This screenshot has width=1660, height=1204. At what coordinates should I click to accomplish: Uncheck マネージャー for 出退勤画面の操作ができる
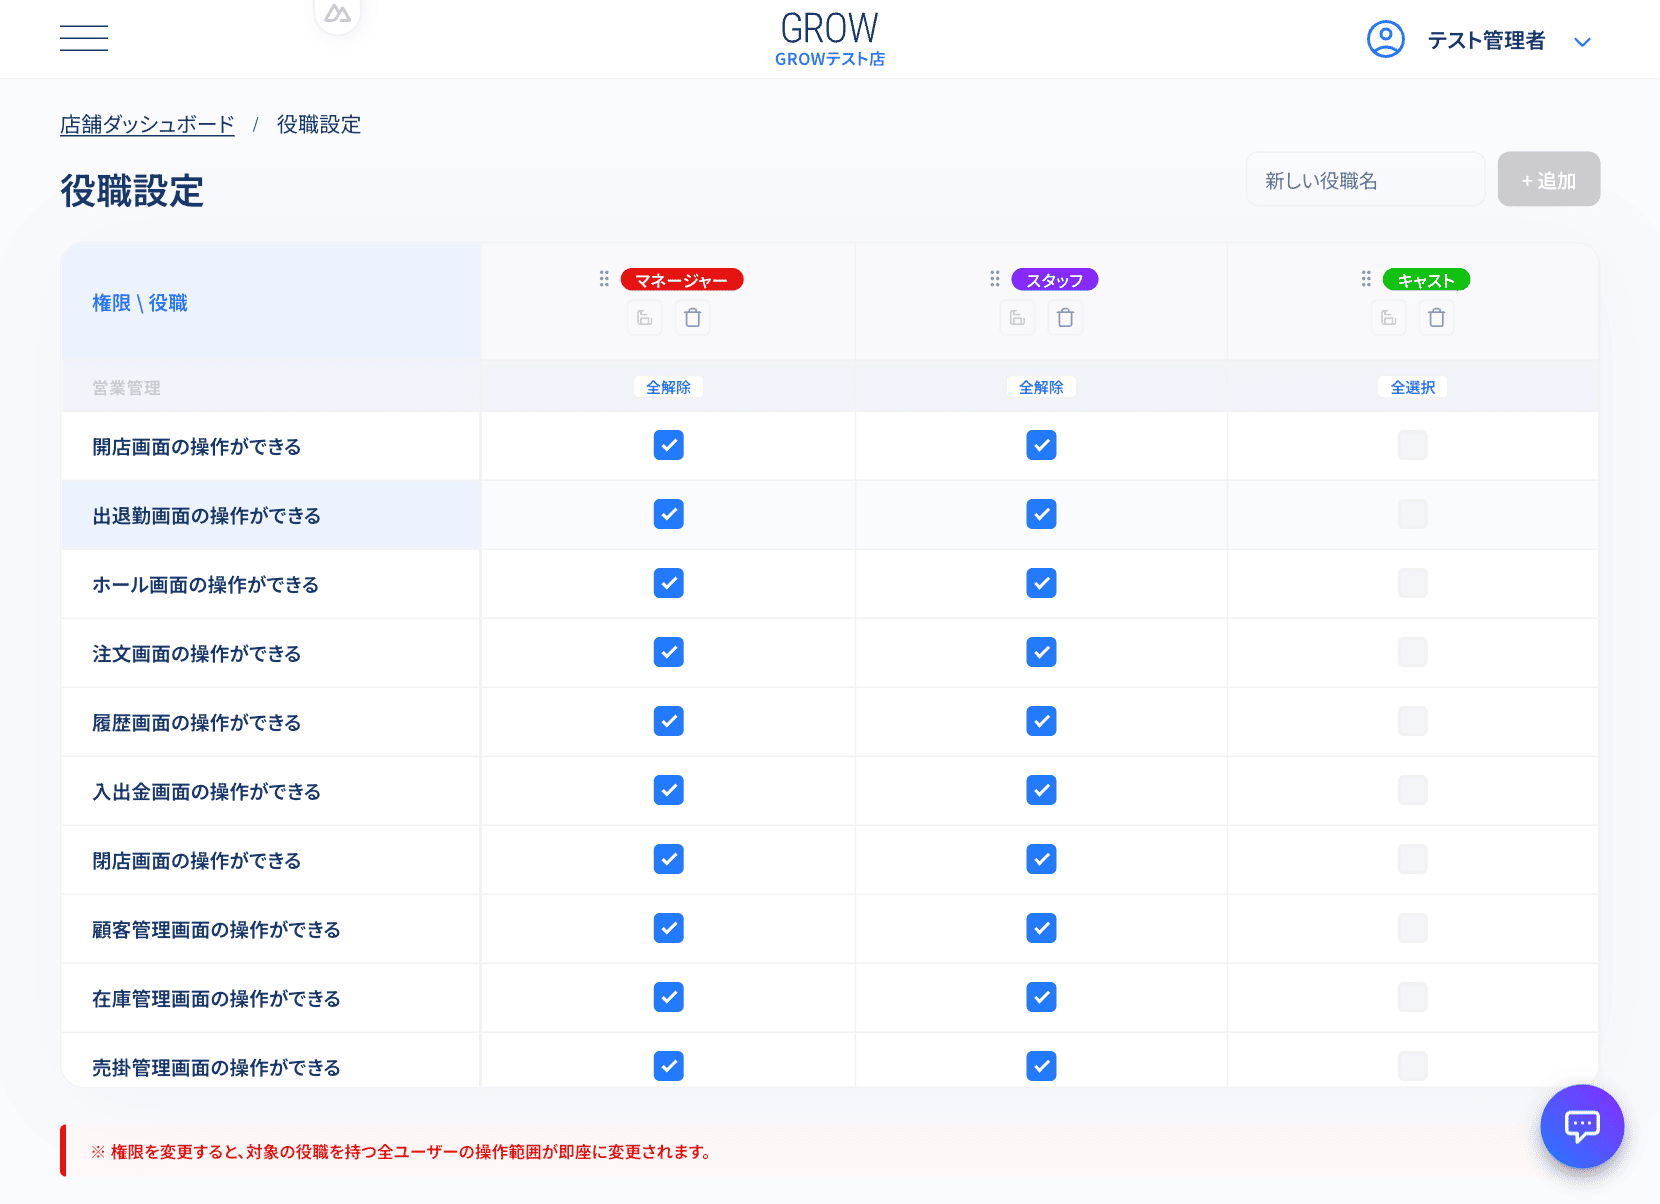pos(669,514)
